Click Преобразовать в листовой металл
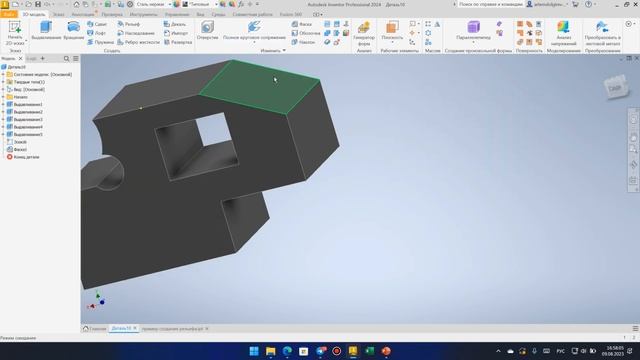The width and height of the screenshot is (640, 360). pos(602,33)
